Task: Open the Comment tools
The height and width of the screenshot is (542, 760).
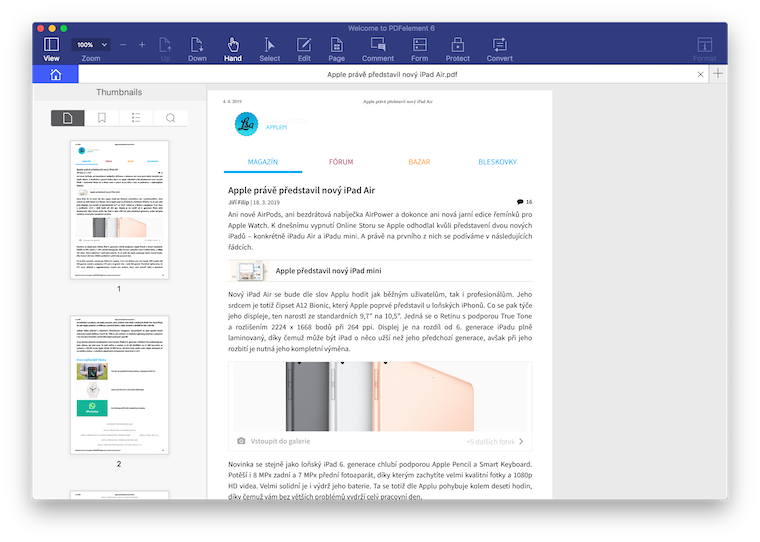Action: coord(378,49)
